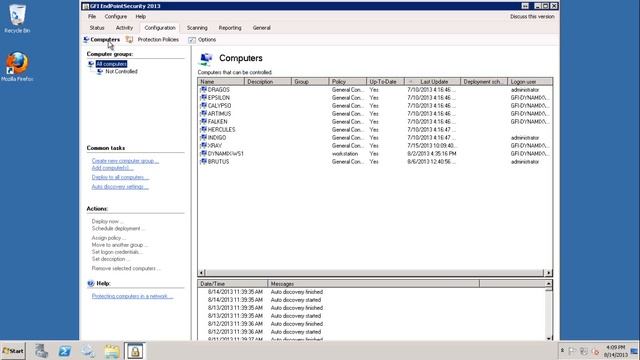Sort log by Date/Time column header
This screenshot has height=360, width=640.
(233, 284)
